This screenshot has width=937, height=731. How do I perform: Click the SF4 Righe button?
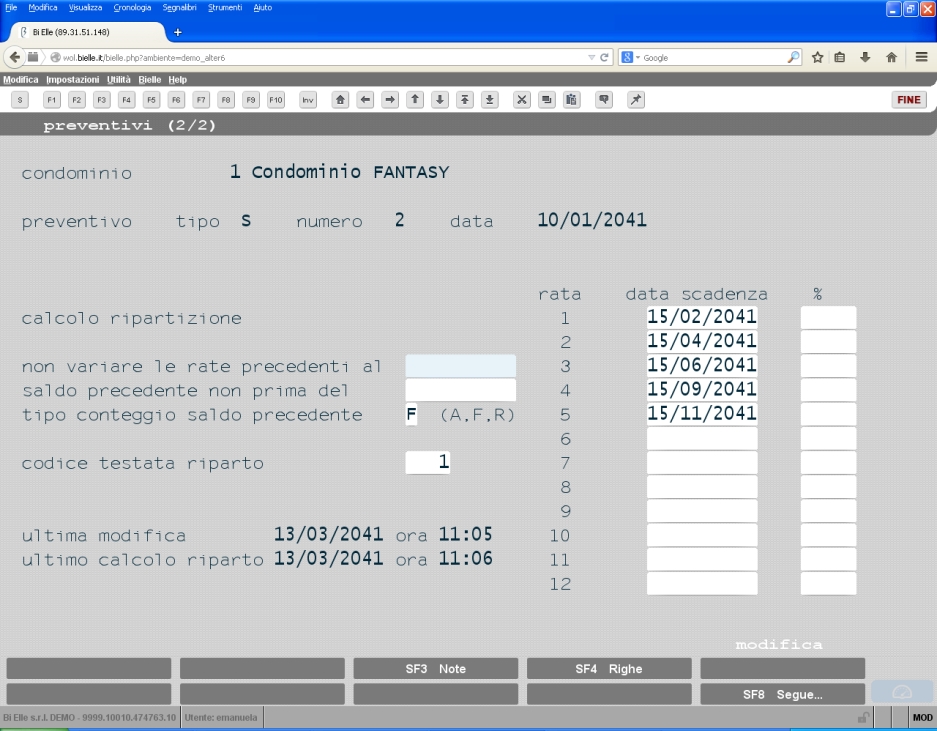[609, 669]
